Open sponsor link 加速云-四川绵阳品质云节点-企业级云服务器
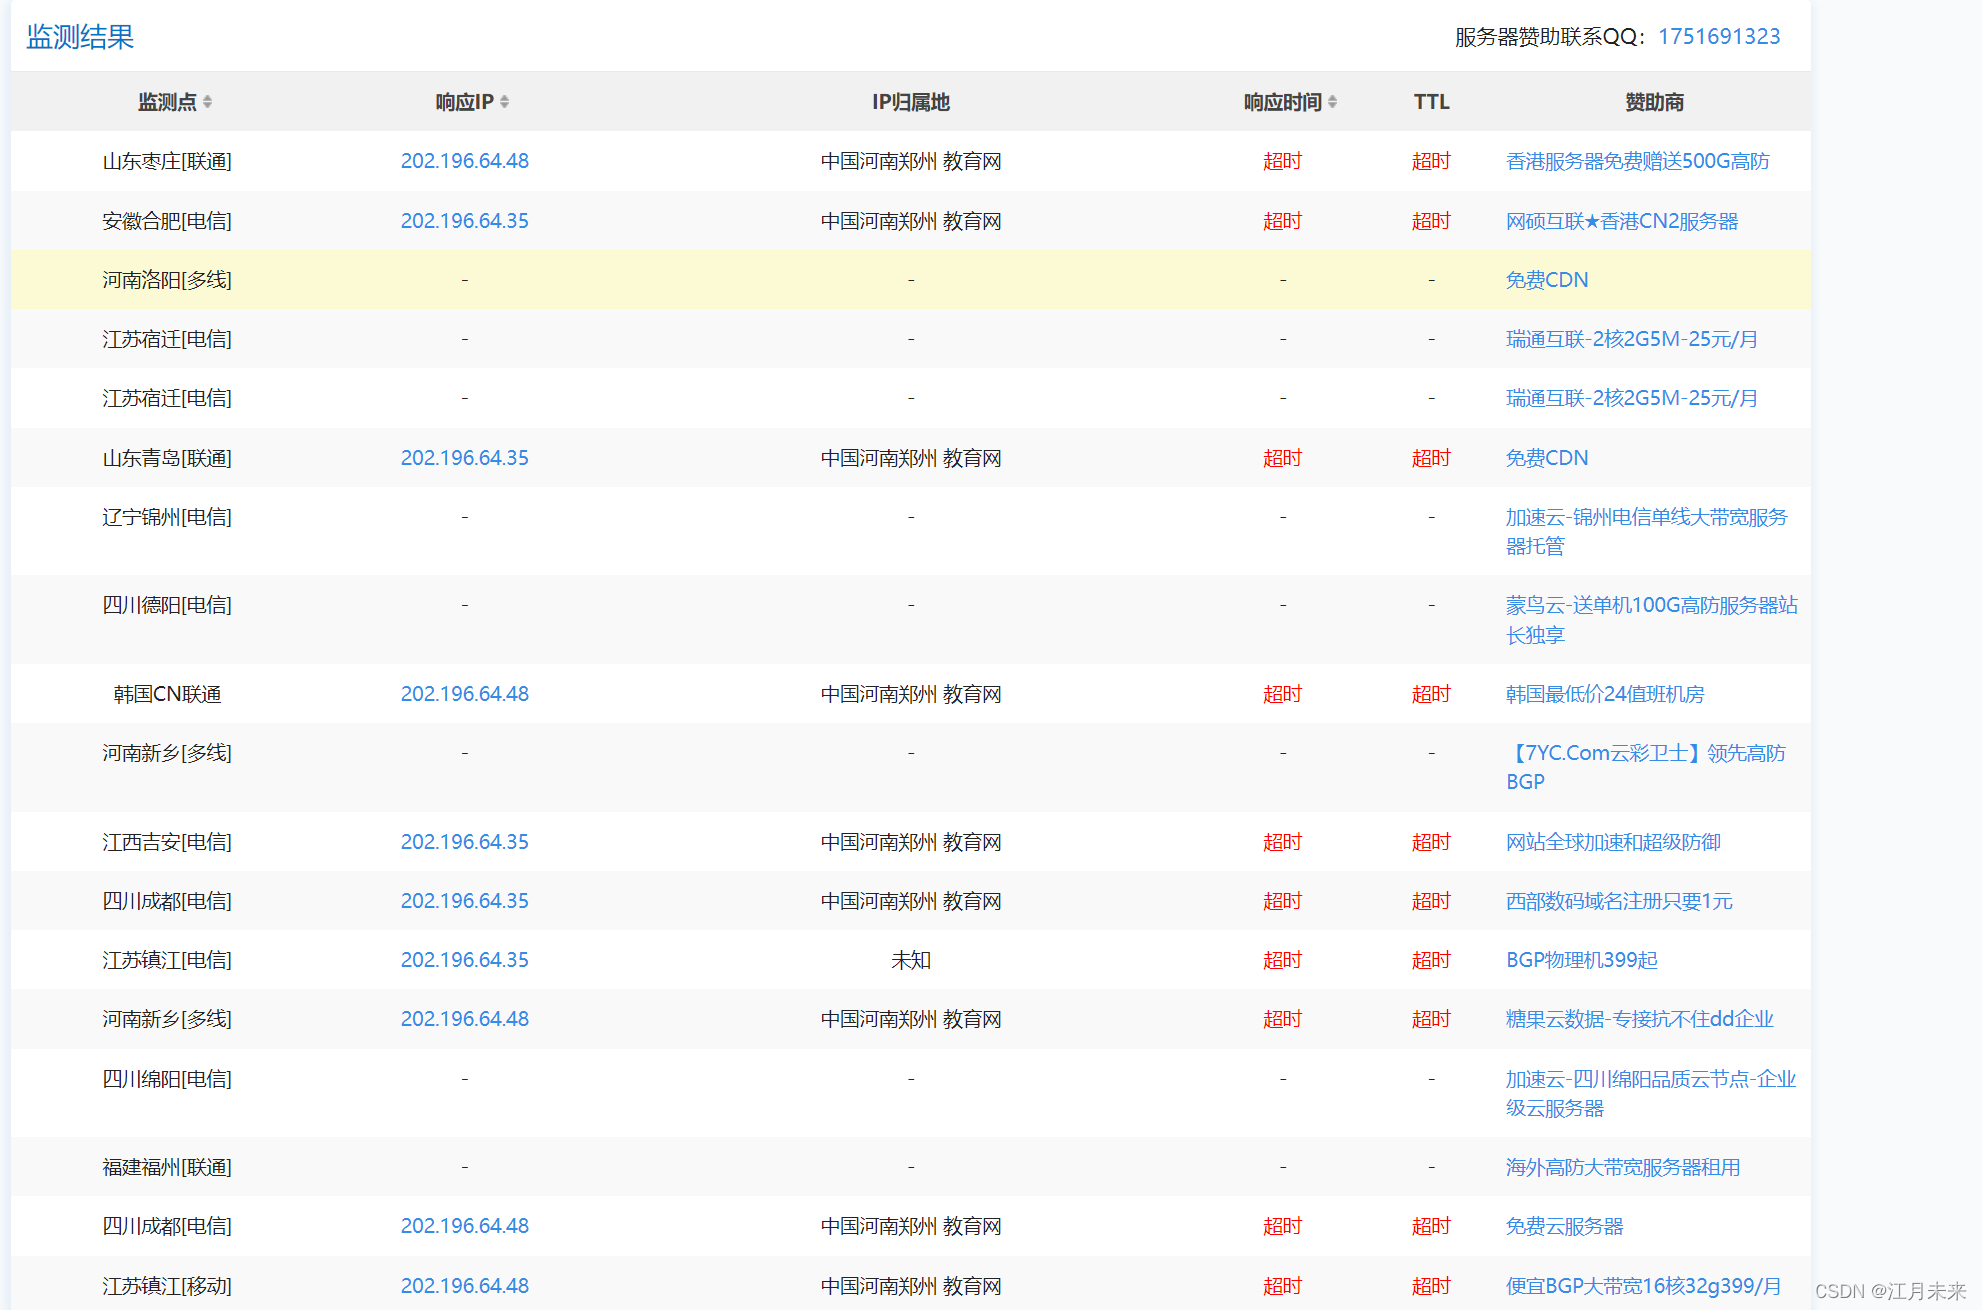1982x1310 pixels. click(x=1651, y=1094)
